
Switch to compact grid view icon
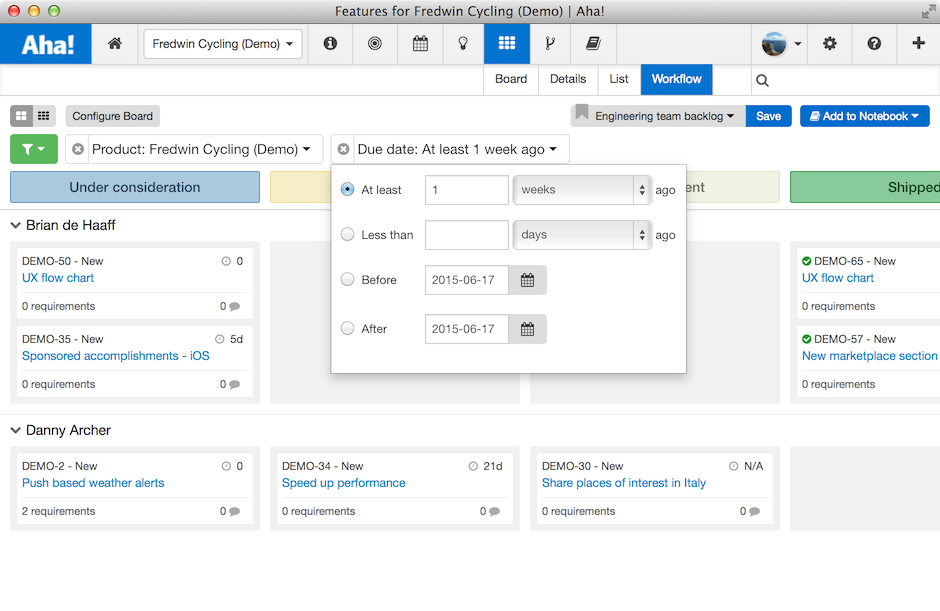coord(44,116)
